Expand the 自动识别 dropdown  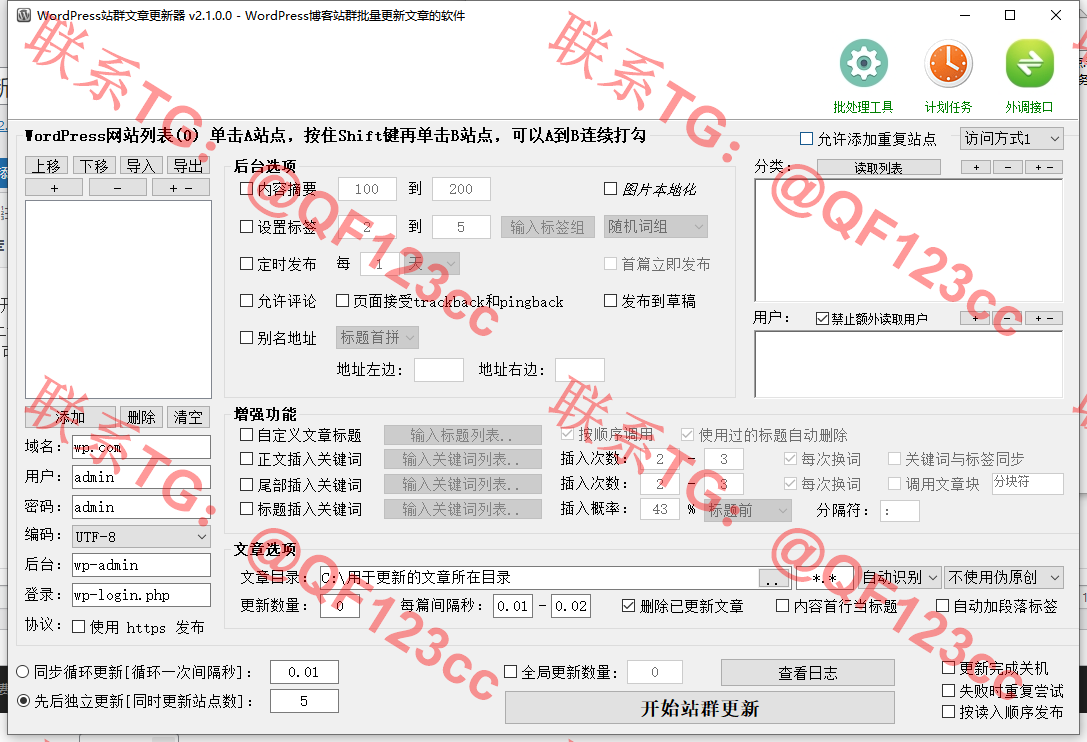[x=900, y=578]
